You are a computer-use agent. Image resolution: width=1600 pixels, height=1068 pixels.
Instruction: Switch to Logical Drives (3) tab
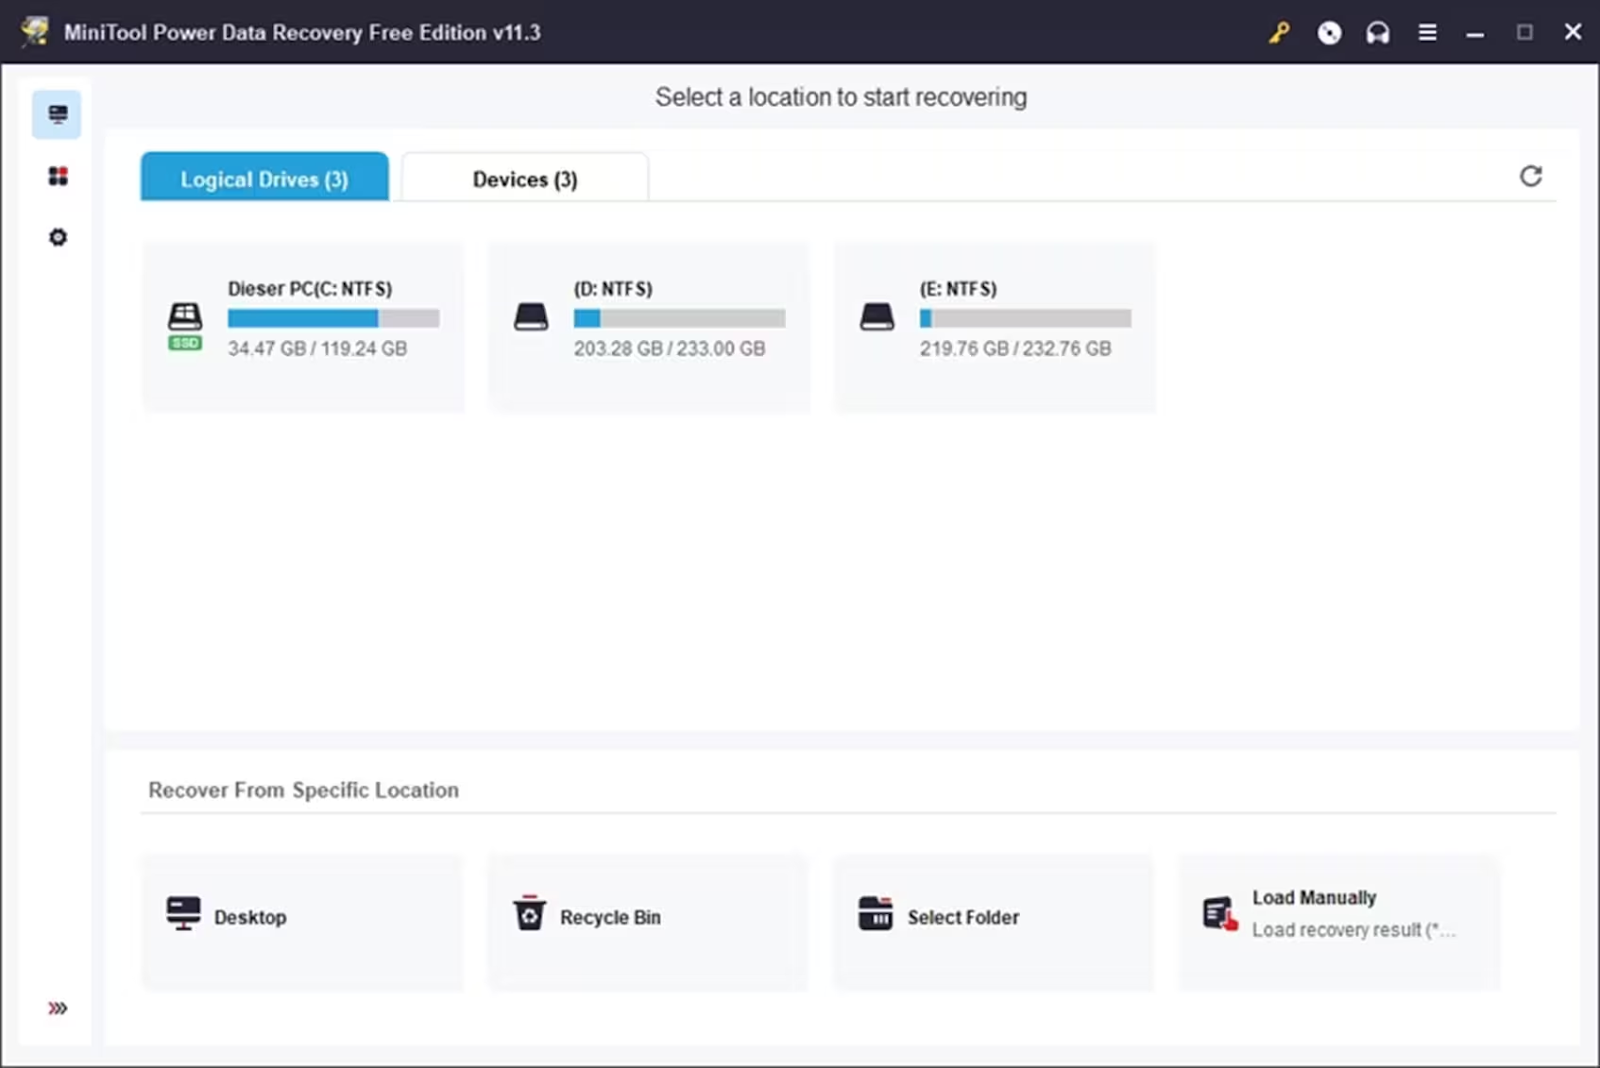(x=264, y=177)
